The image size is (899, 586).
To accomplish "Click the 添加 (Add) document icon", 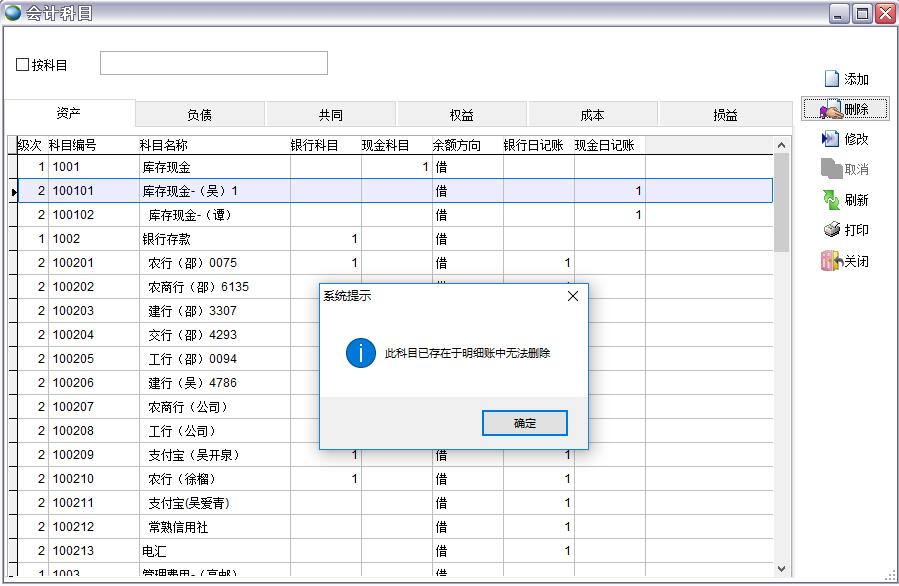I will pos(831,79).
